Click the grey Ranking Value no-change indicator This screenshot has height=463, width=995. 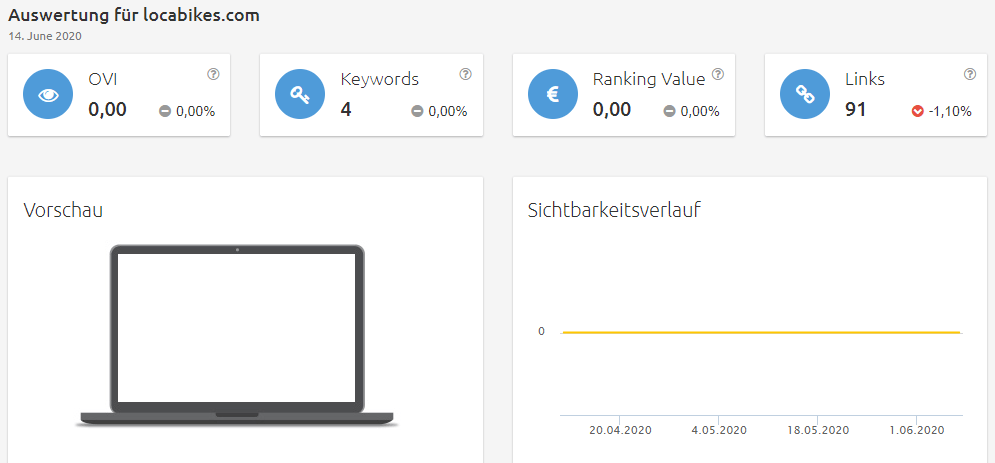click(669, 112)
